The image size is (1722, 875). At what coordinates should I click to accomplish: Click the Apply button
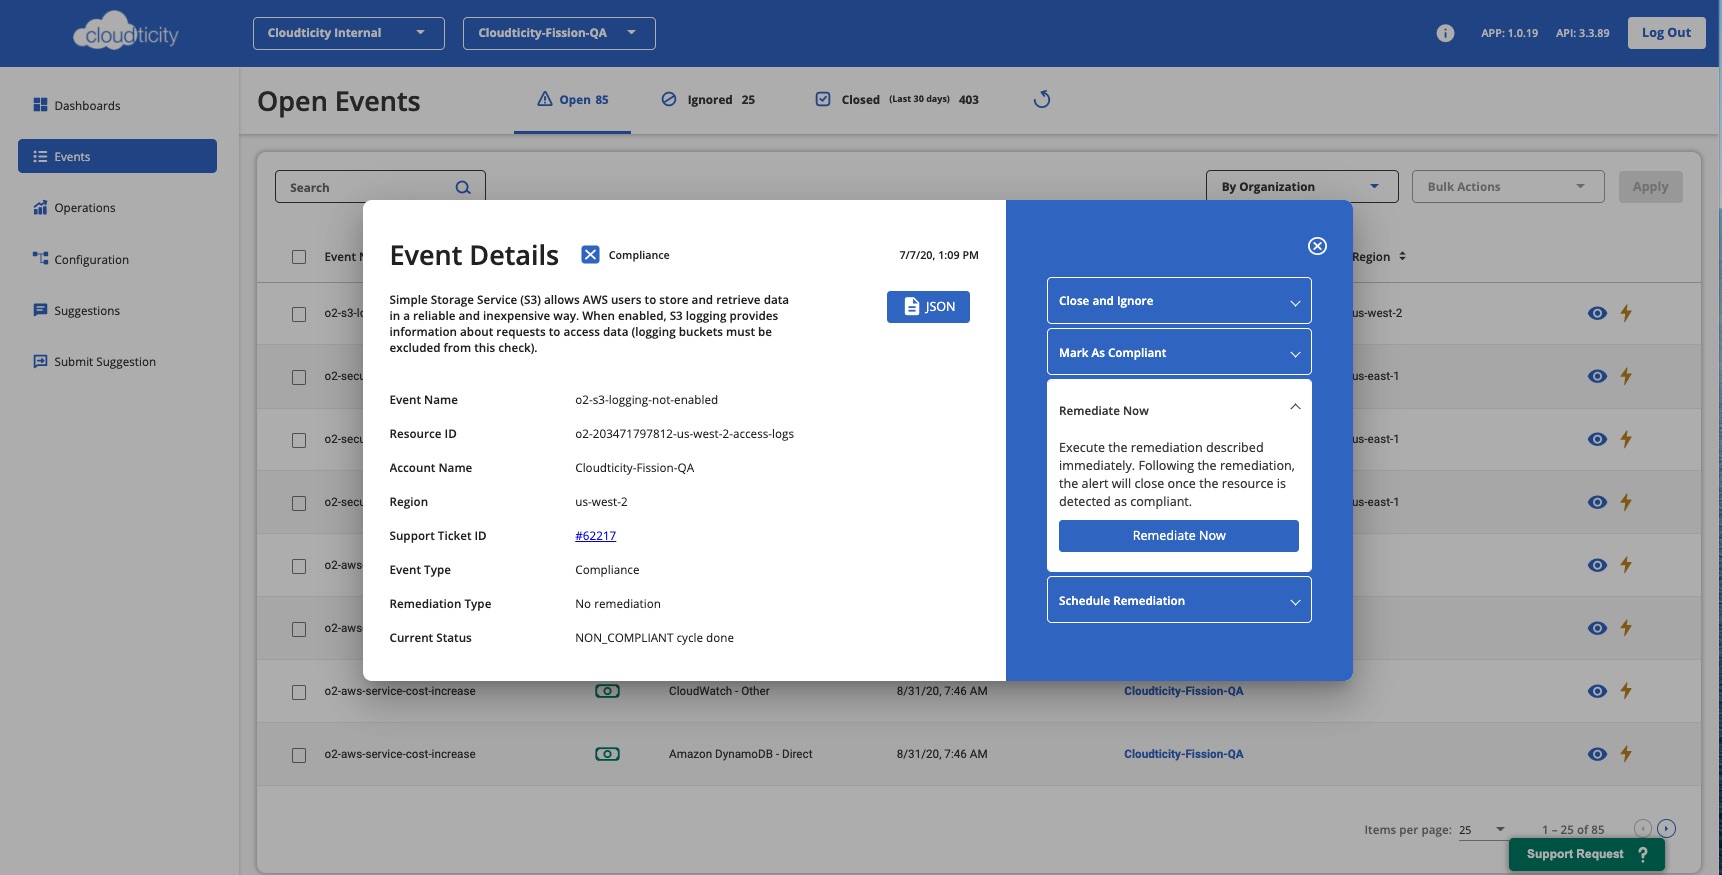pyautogui.click(x=1650, y=186)
